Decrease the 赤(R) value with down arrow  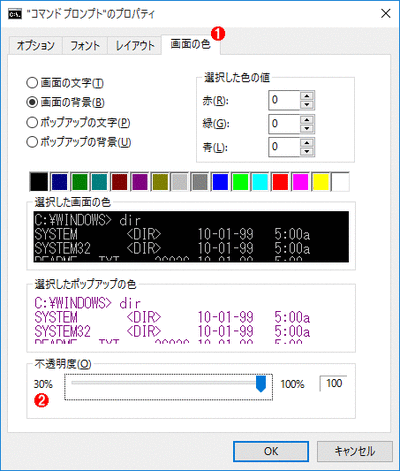coord(307,105)
